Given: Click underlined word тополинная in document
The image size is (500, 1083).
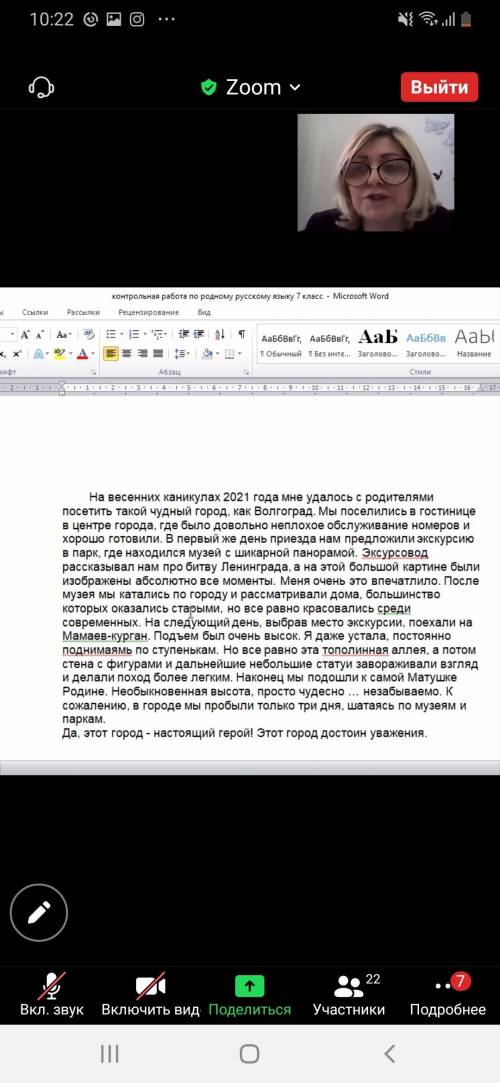Looking at the screenshot, I should point(355,650).
